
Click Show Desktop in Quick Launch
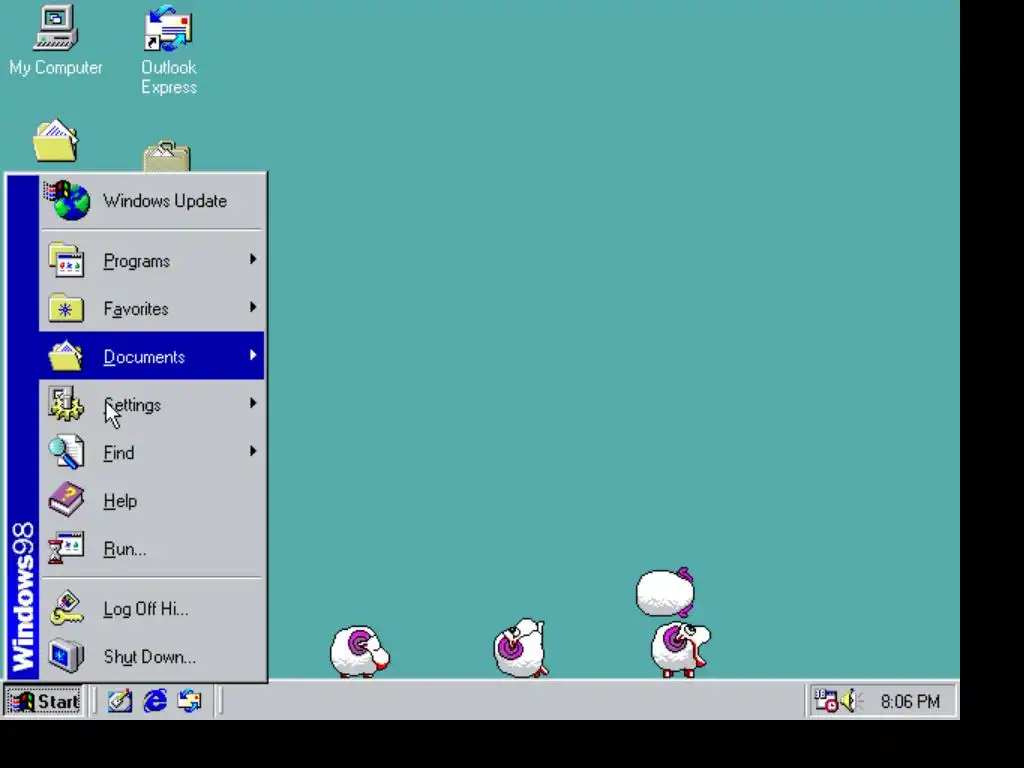pos(120,701)
